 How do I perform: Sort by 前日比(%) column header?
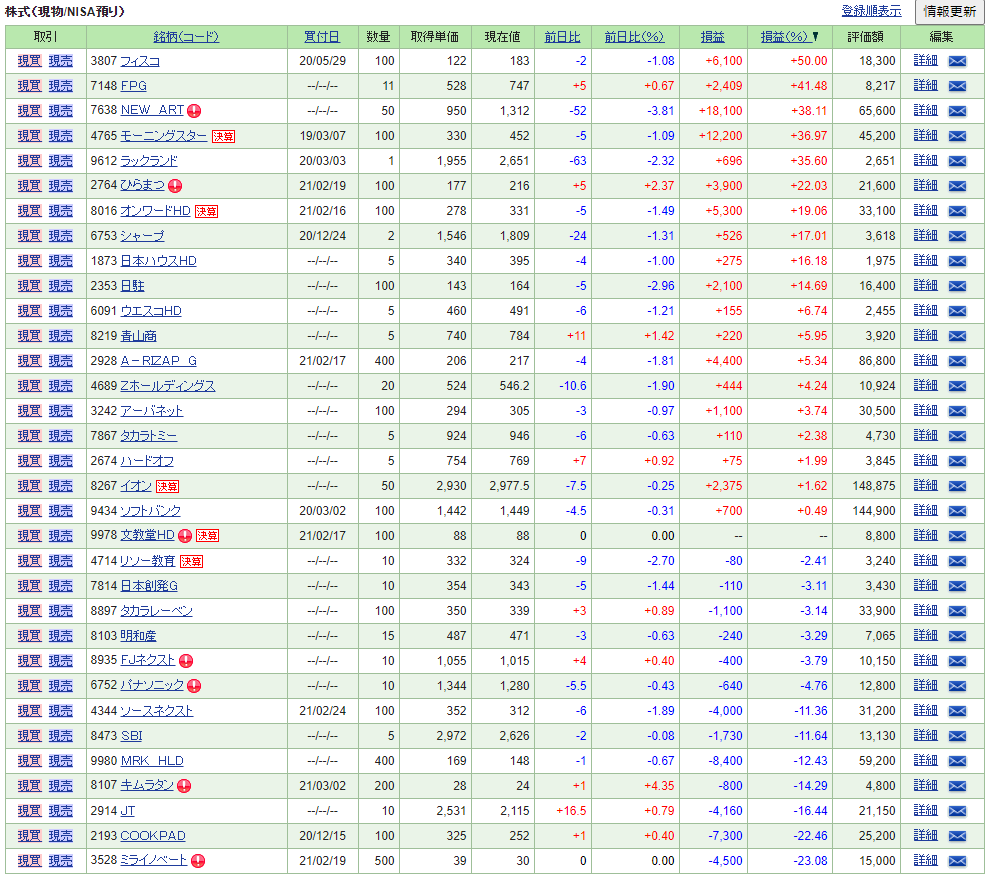635,37
